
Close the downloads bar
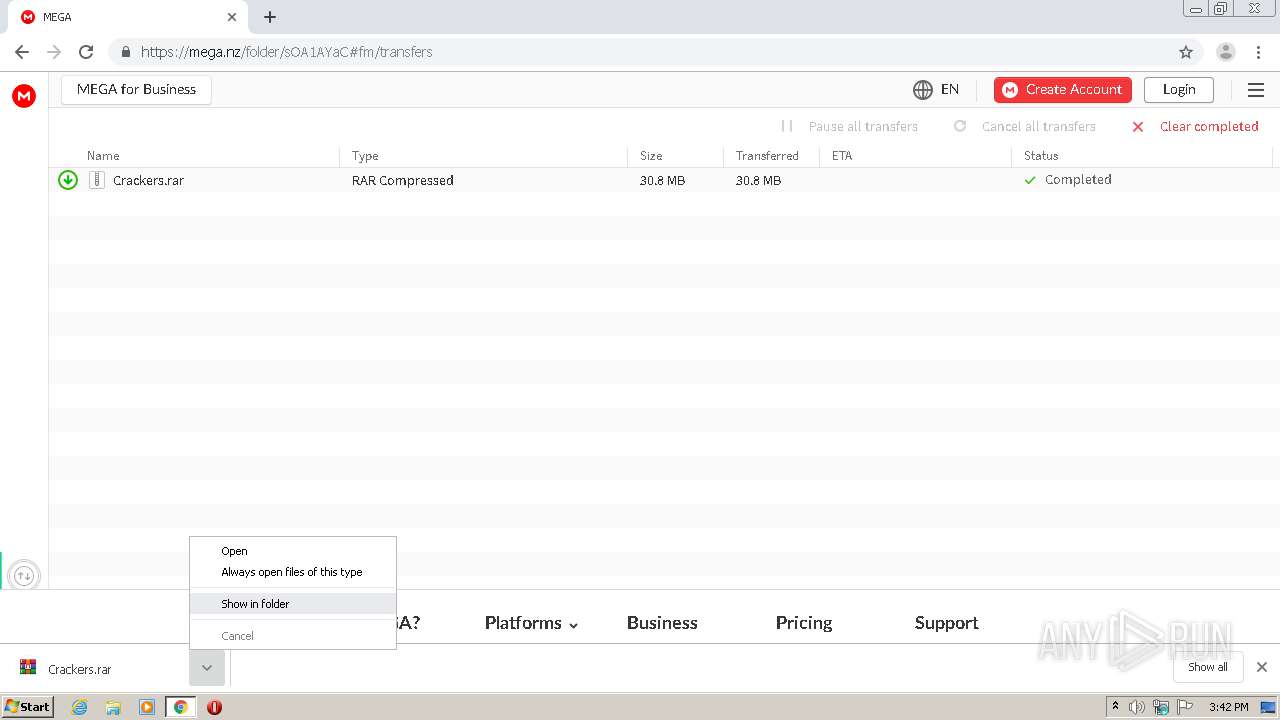tap(1262, 667)
